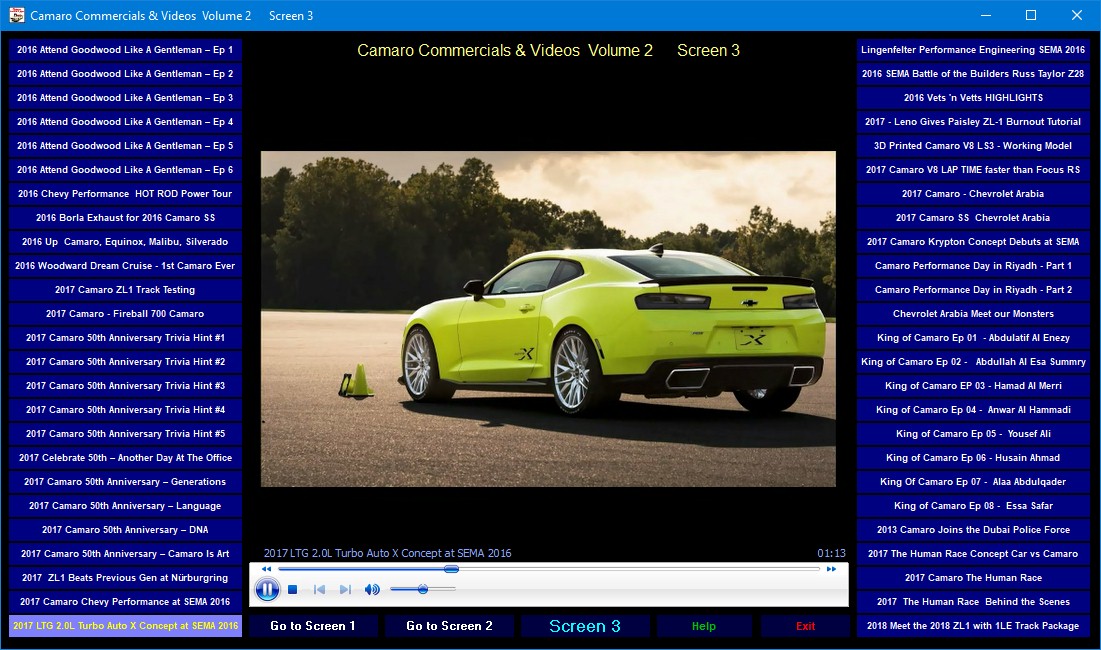
Task: Play Camaro Performance Day in Riyadh Part 1
Action: (x=973, y=266)
